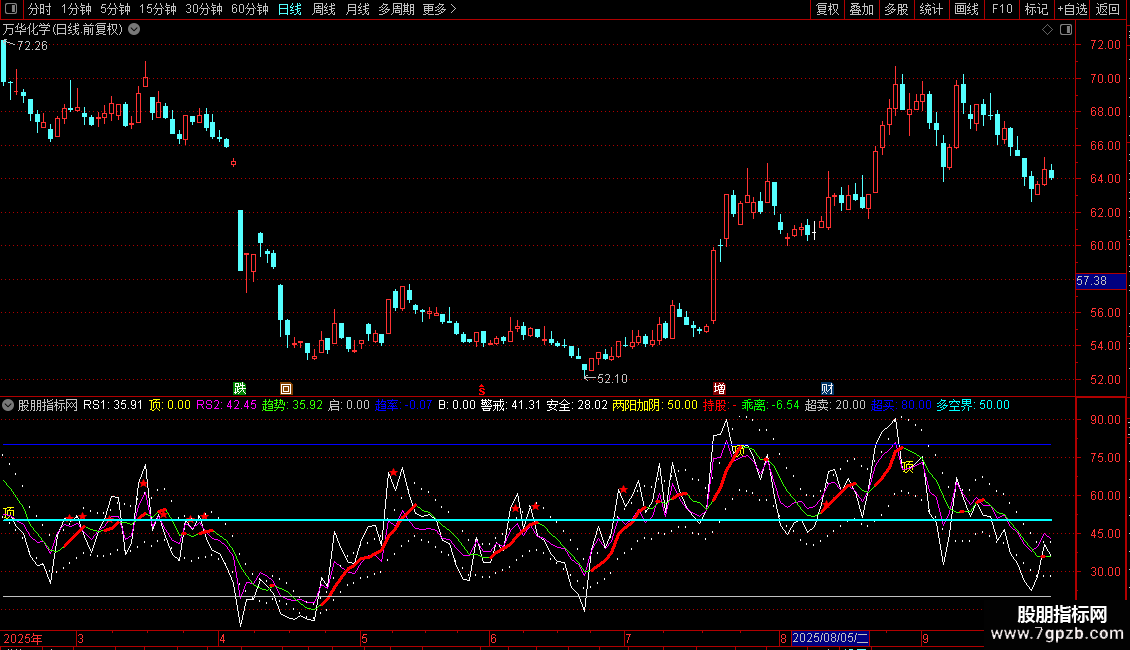Open dropdown beside 万华化学 chart title
Image resolution: width=1130 pixels, height=650 pixels.
click(x=134, y=30)
